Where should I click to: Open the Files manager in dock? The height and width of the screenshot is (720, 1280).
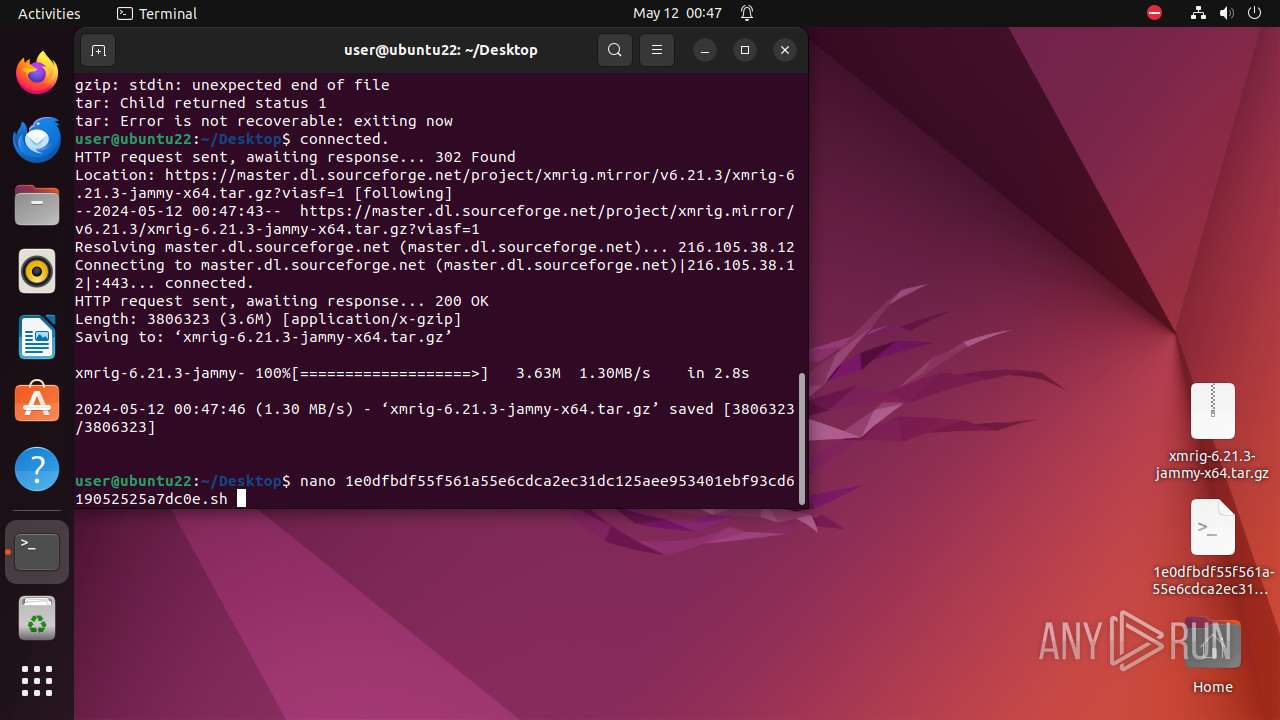coord(37,205)
